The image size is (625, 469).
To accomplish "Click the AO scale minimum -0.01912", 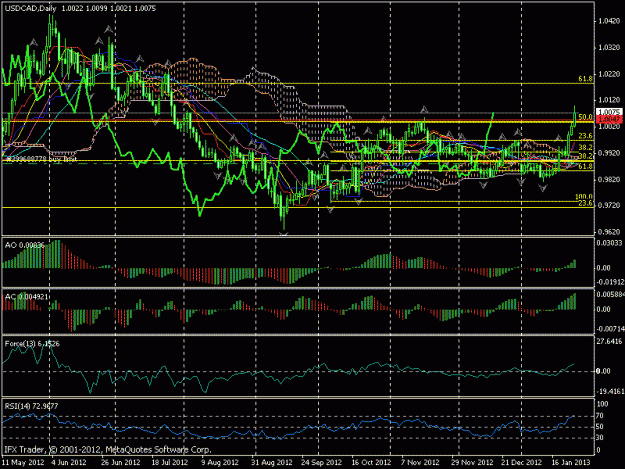I will pyautogui.click(x=610, y=282).
